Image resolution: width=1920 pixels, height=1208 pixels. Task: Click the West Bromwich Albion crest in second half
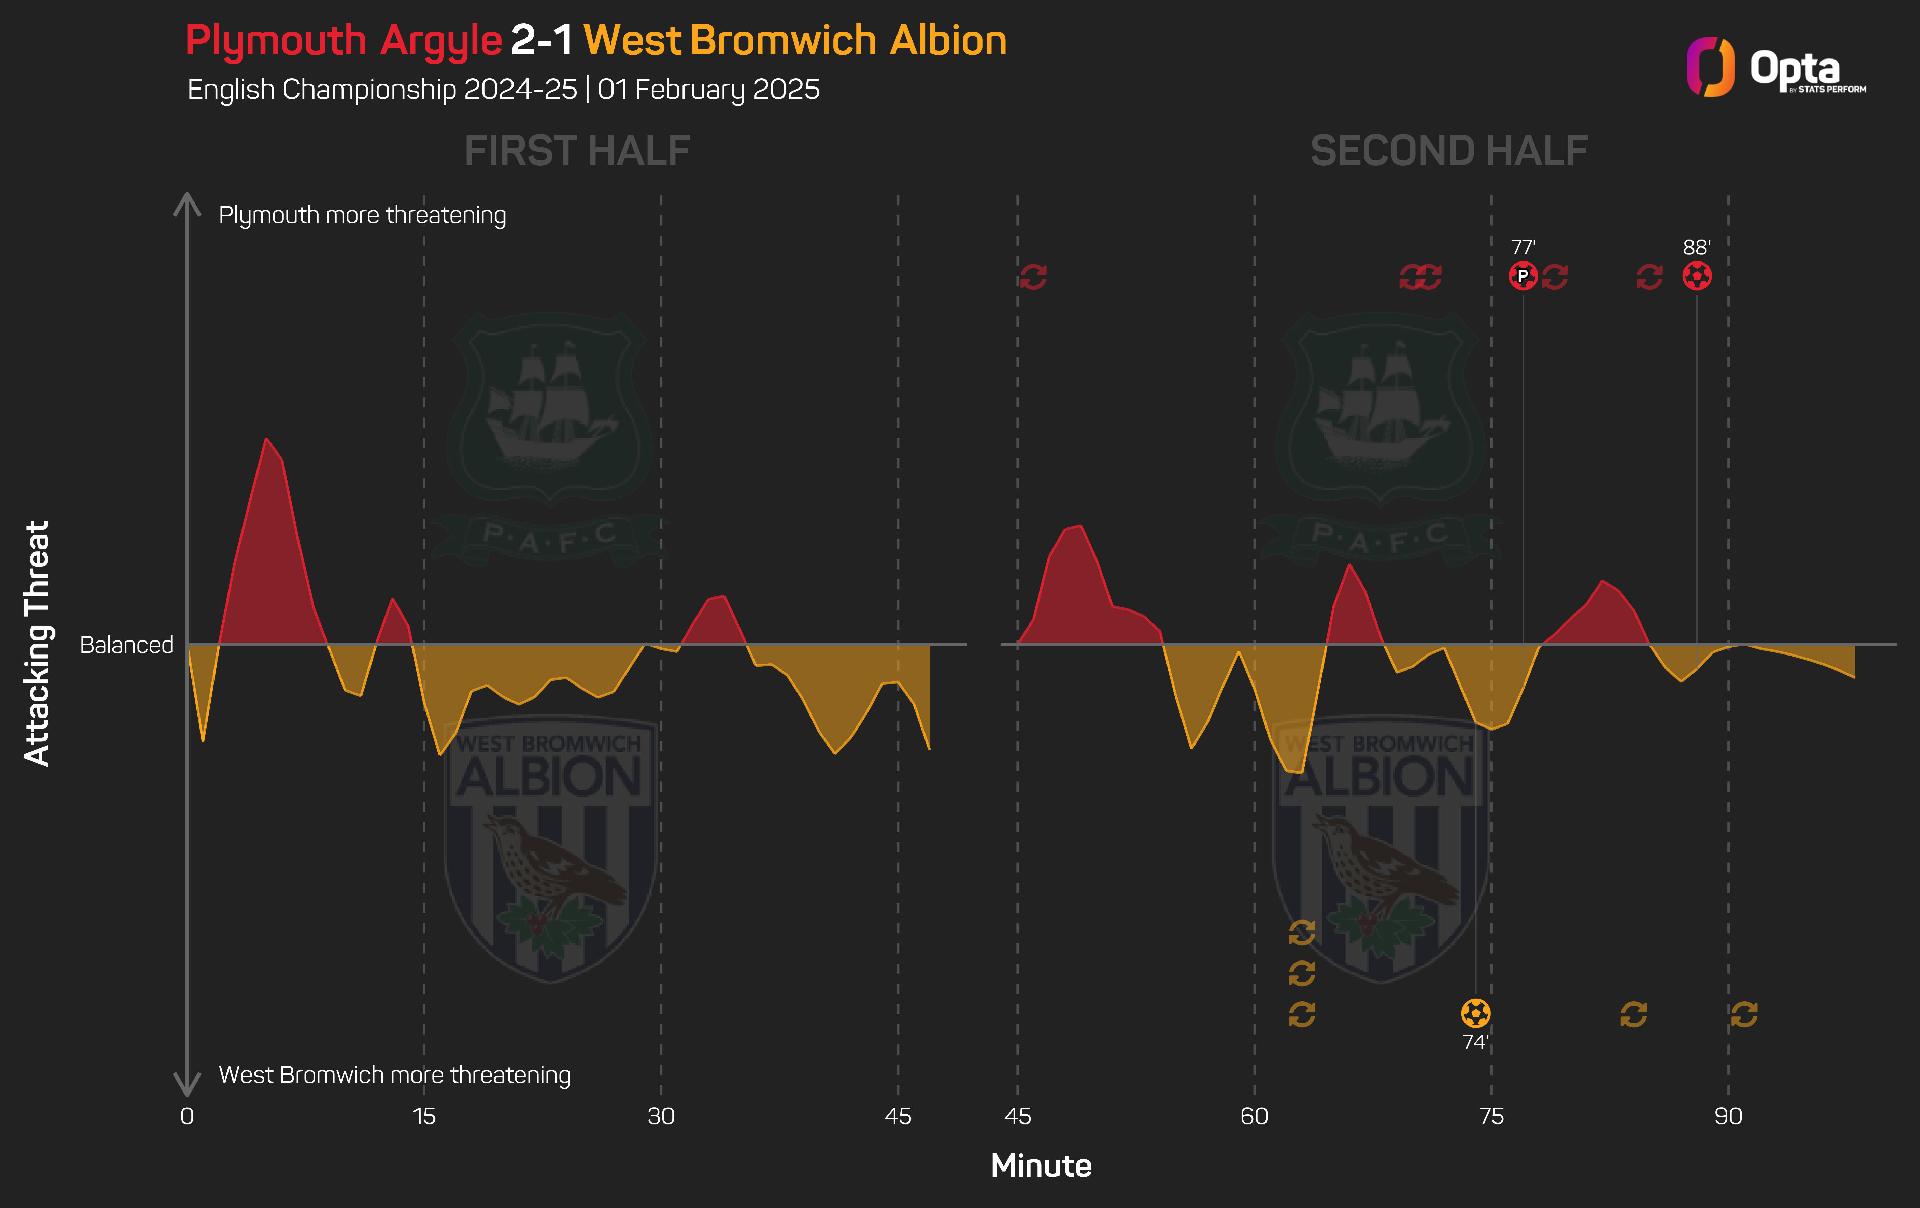(1380, 848)
